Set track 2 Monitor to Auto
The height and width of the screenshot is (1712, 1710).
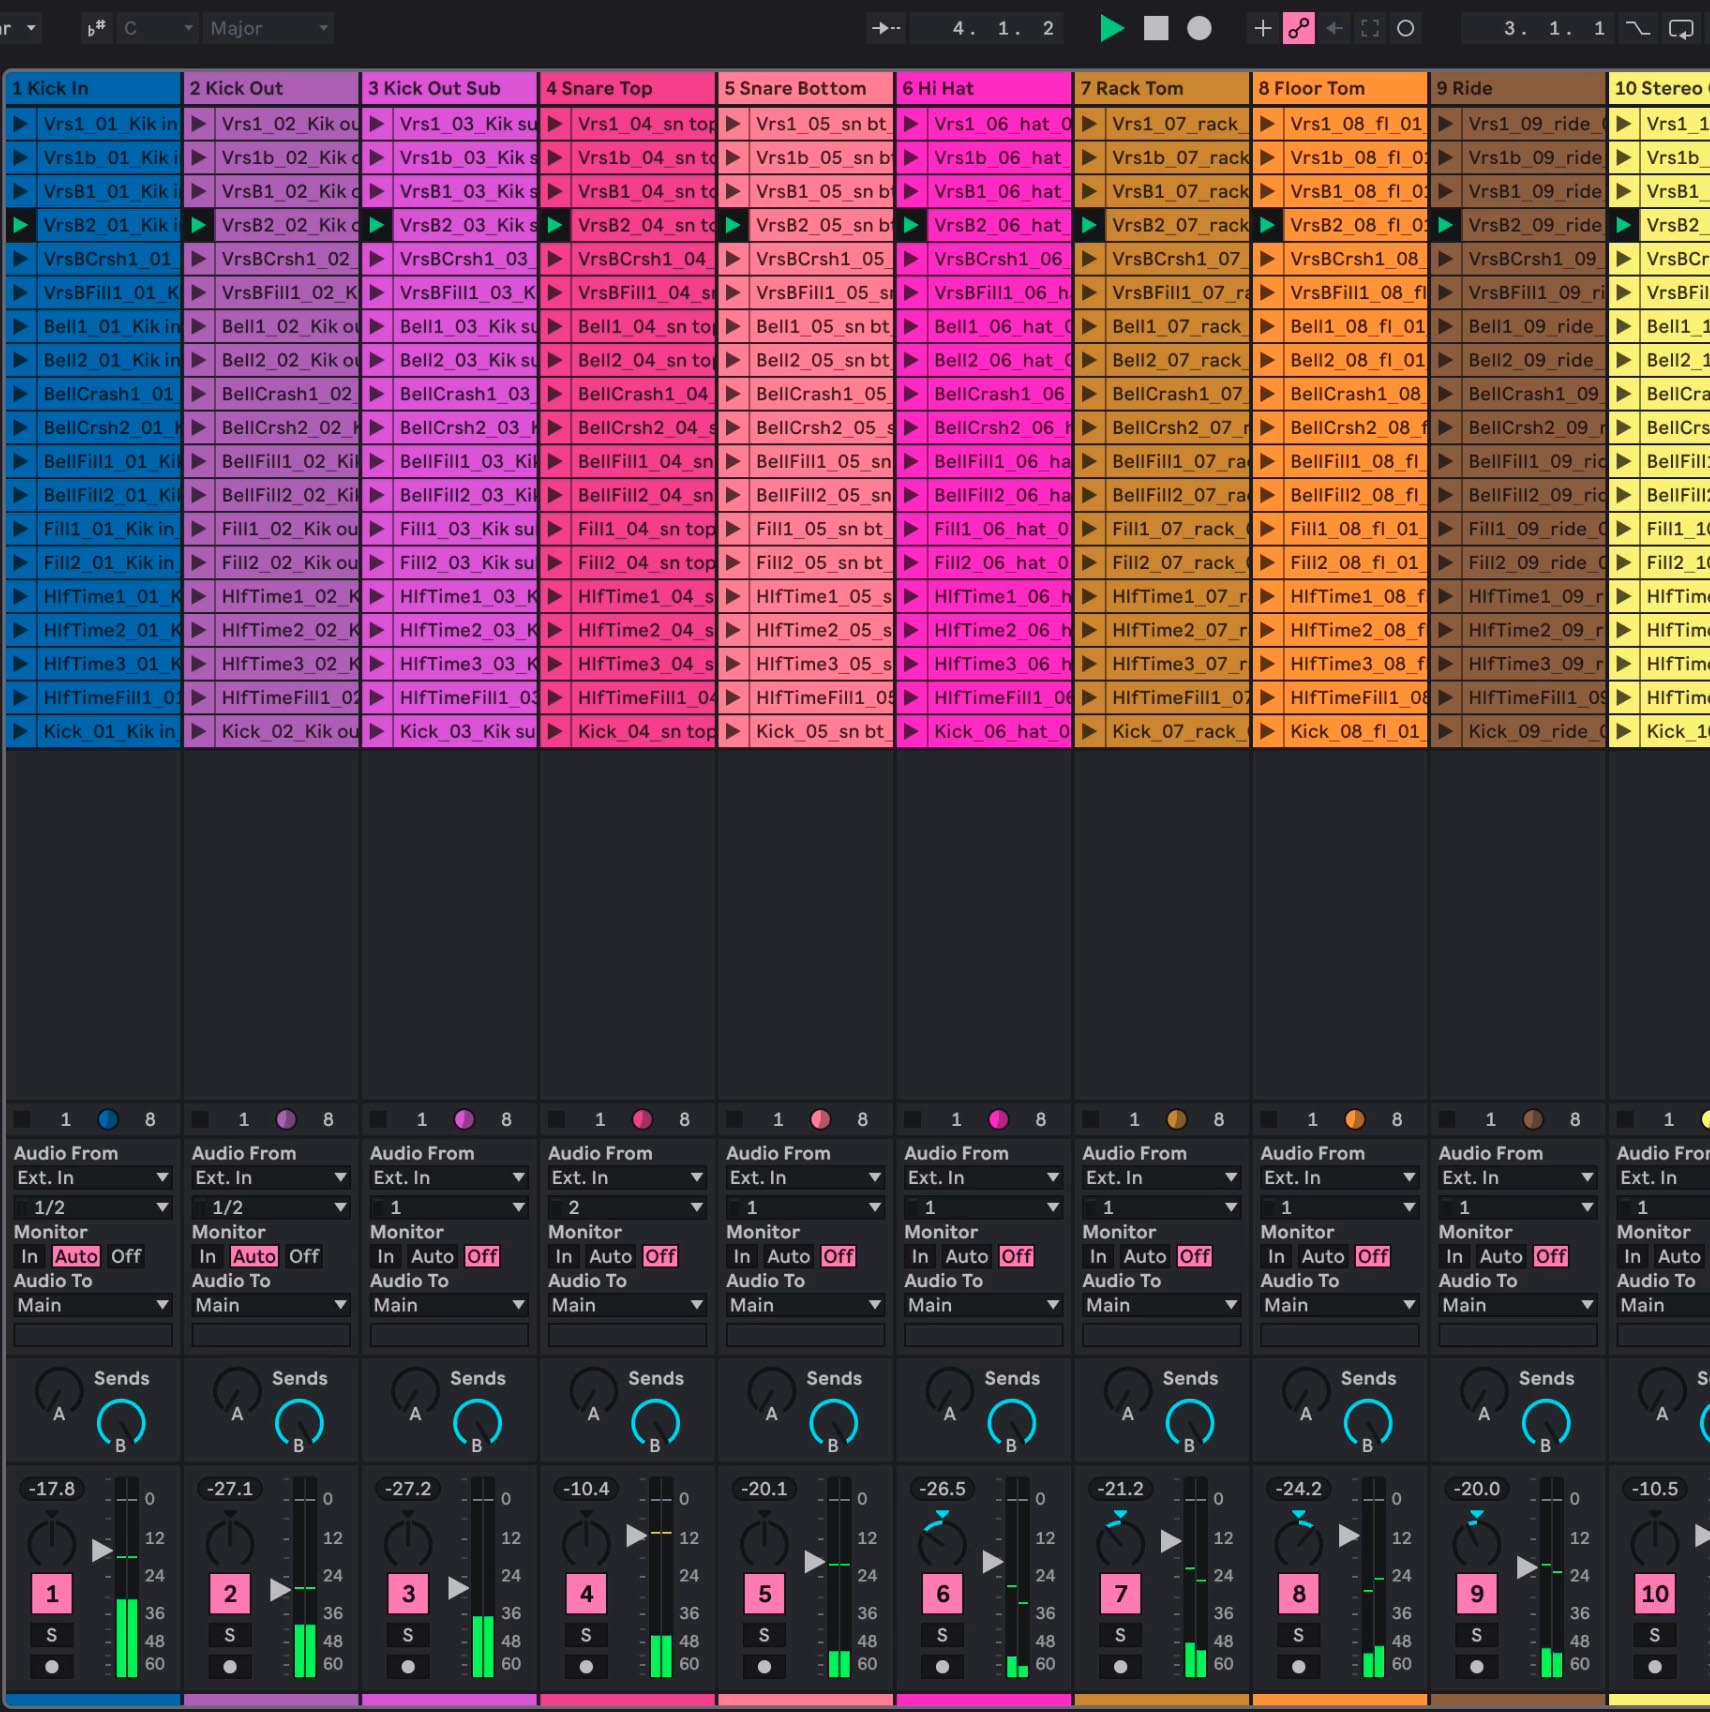(x=254, y=1257)
